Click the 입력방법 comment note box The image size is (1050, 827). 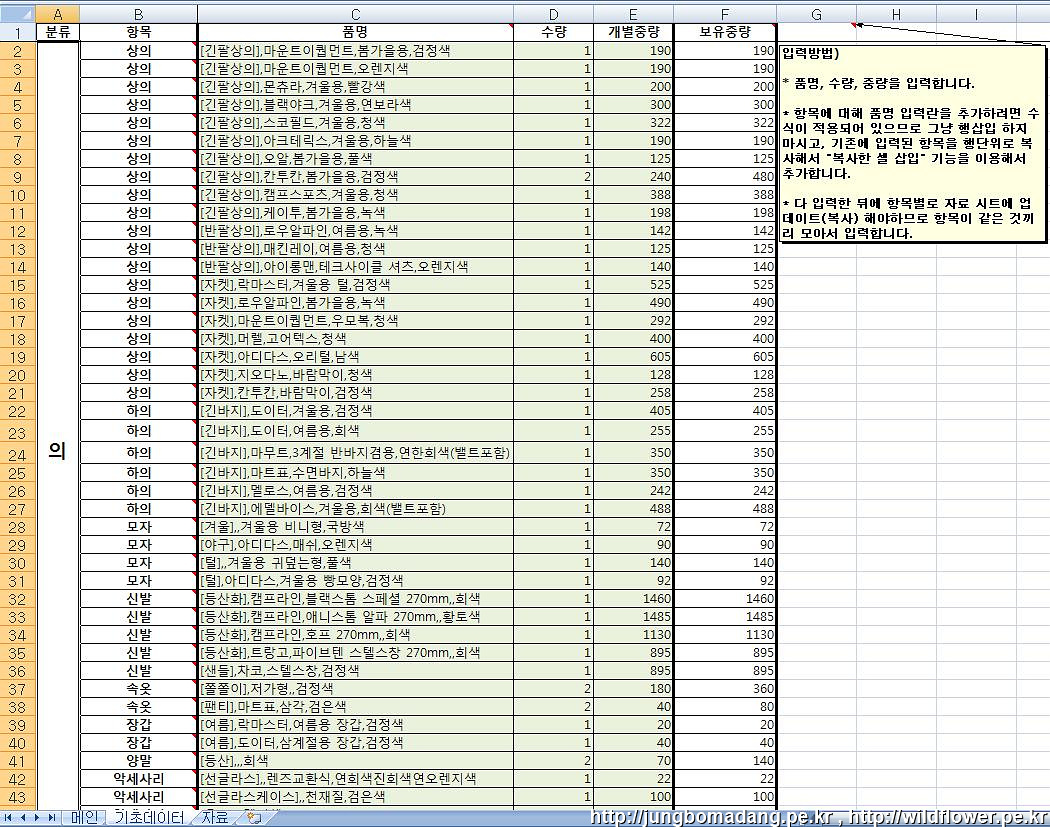click(912, 143)
